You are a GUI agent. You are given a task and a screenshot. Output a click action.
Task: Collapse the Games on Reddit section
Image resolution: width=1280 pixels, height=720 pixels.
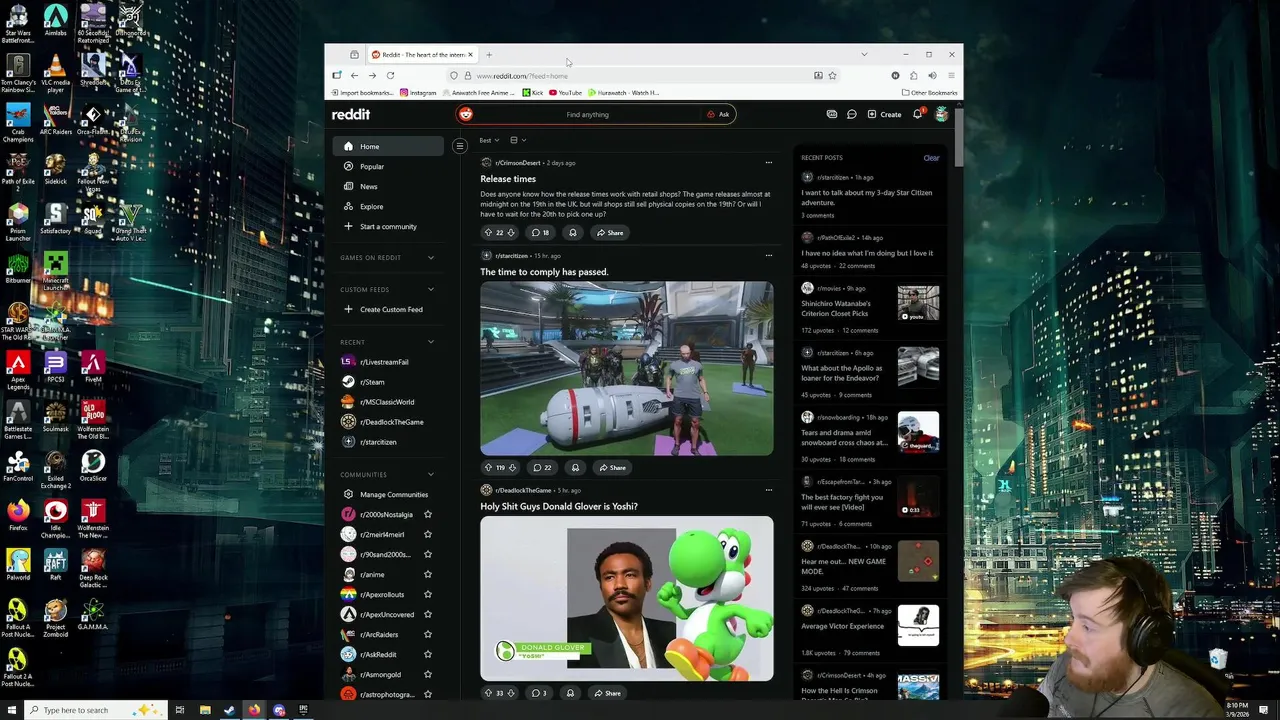431,257
